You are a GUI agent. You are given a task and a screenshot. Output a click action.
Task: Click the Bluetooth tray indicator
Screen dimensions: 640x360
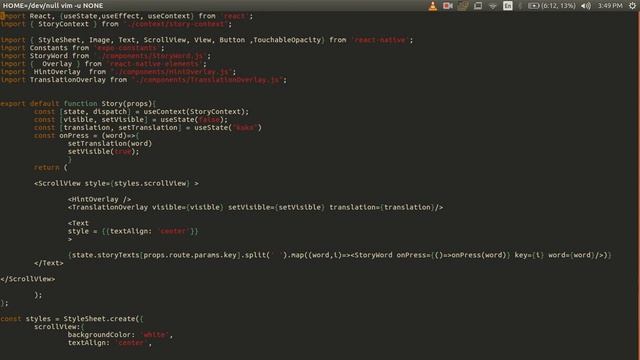(x=520, y=6)
